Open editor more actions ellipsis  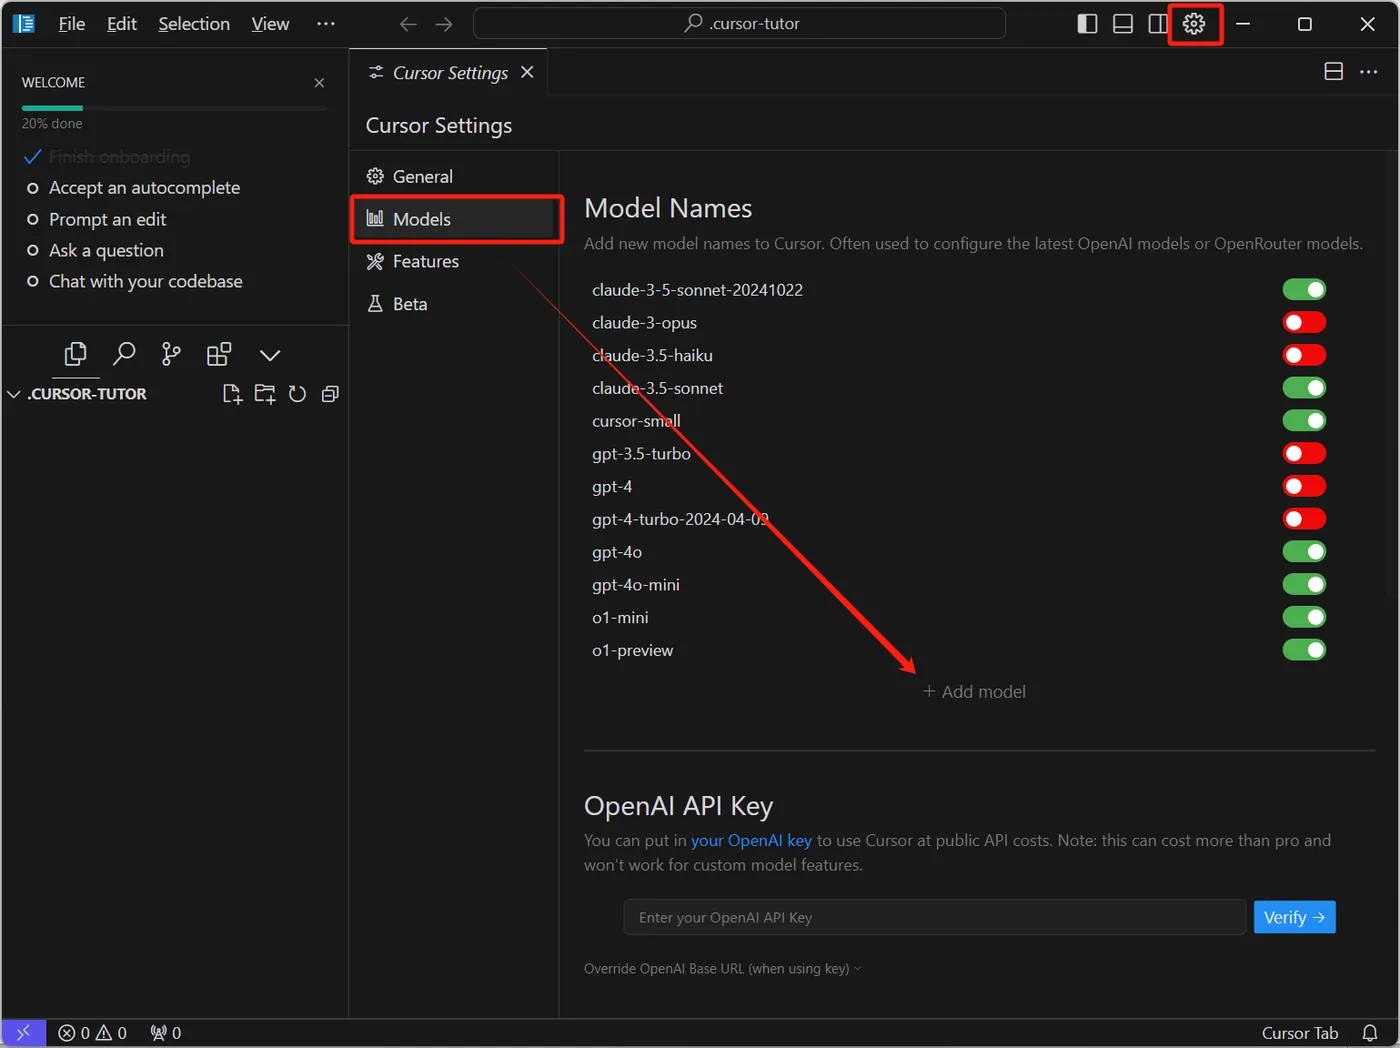1369,72
